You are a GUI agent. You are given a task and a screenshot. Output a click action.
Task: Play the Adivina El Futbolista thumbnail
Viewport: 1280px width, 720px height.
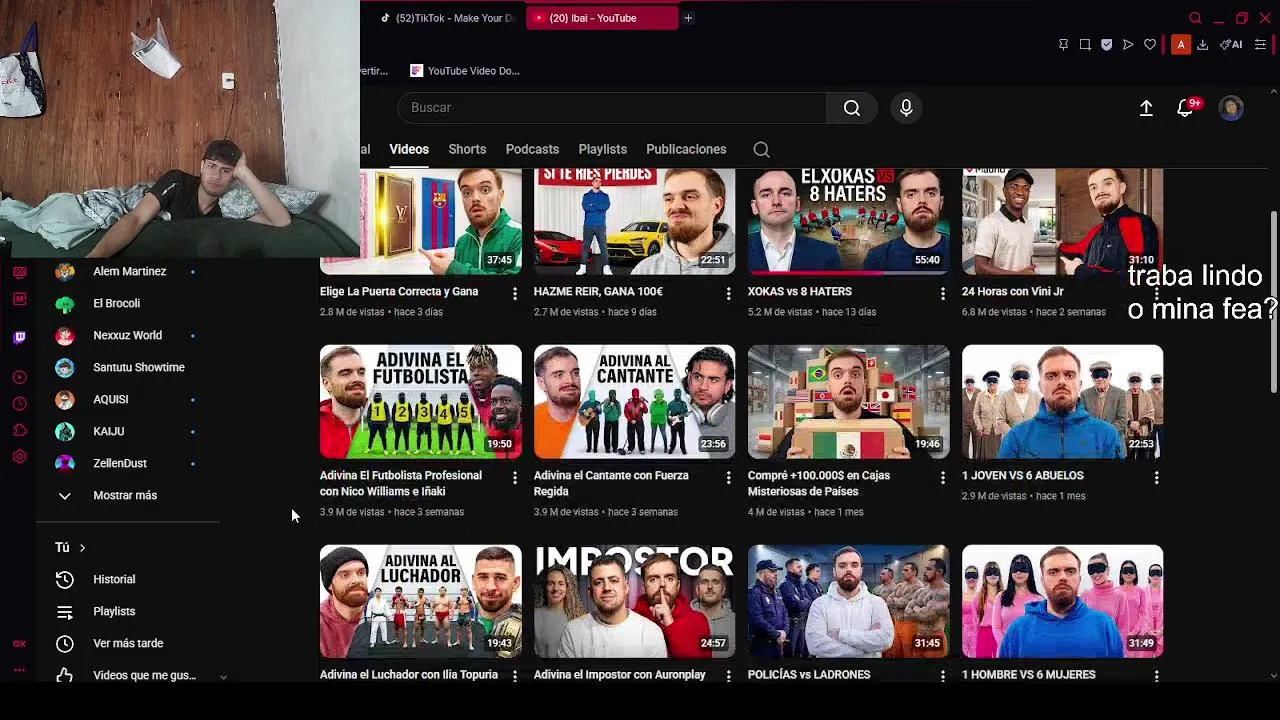point(420,402)
